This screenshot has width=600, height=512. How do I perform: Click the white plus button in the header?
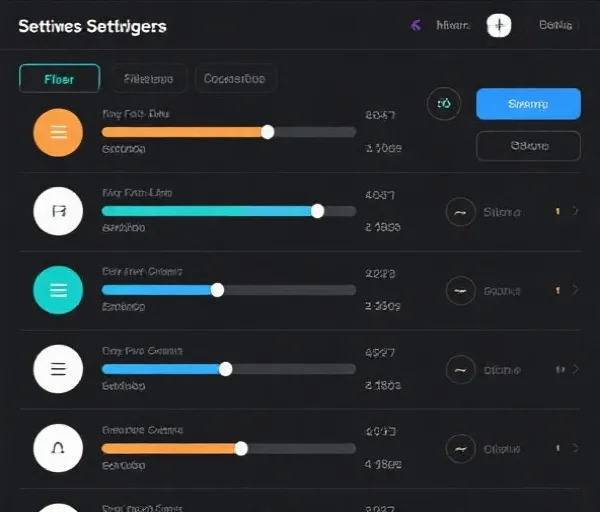pos(498,26)
